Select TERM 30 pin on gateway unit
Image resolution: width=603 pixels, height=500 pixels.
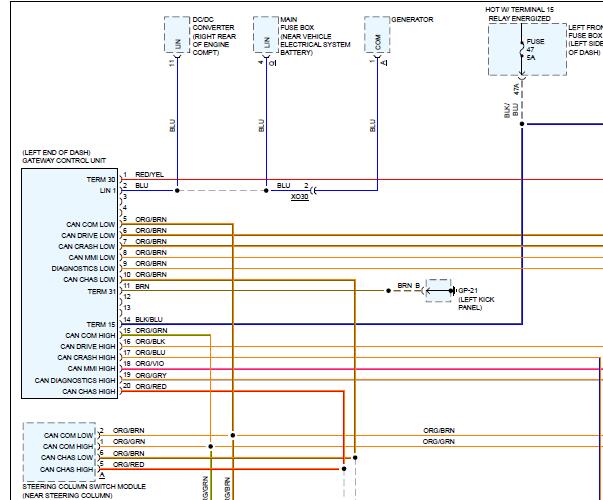click(101, 180)
